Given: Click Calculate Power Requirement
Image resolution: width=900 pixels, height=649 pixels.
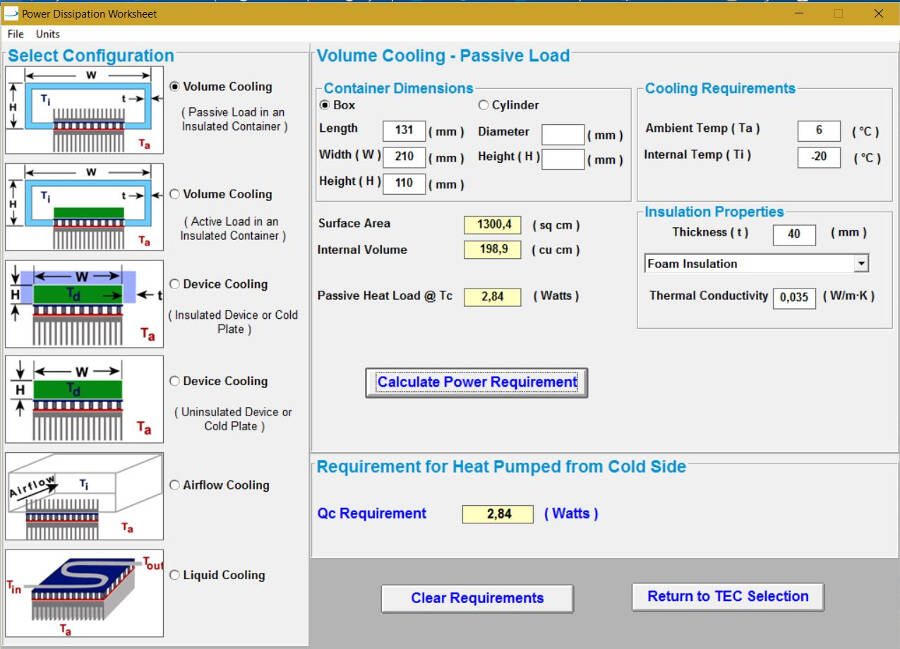Looking at the screenshot, I should click(476, 382).
